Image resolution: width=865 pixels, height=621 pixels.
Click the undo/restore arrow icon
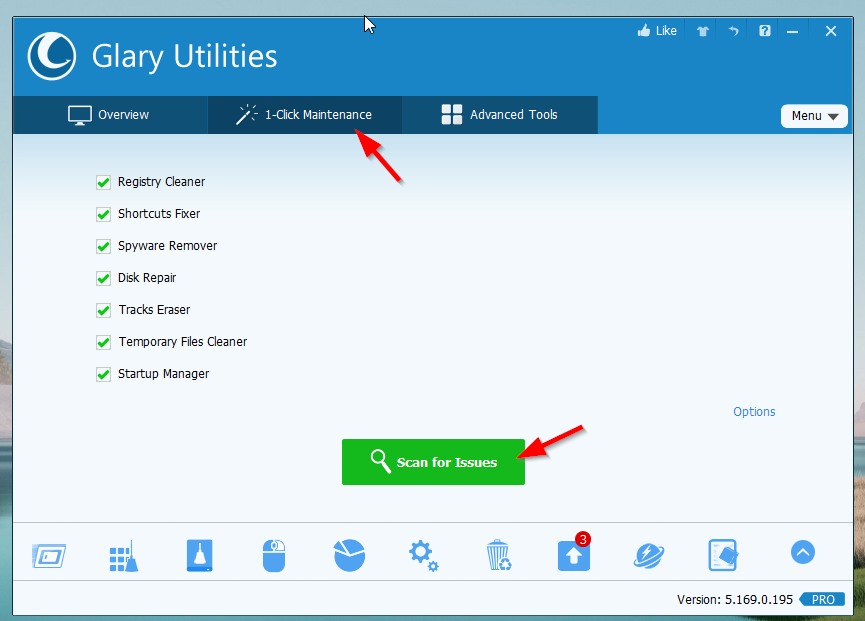pos(733,31)
